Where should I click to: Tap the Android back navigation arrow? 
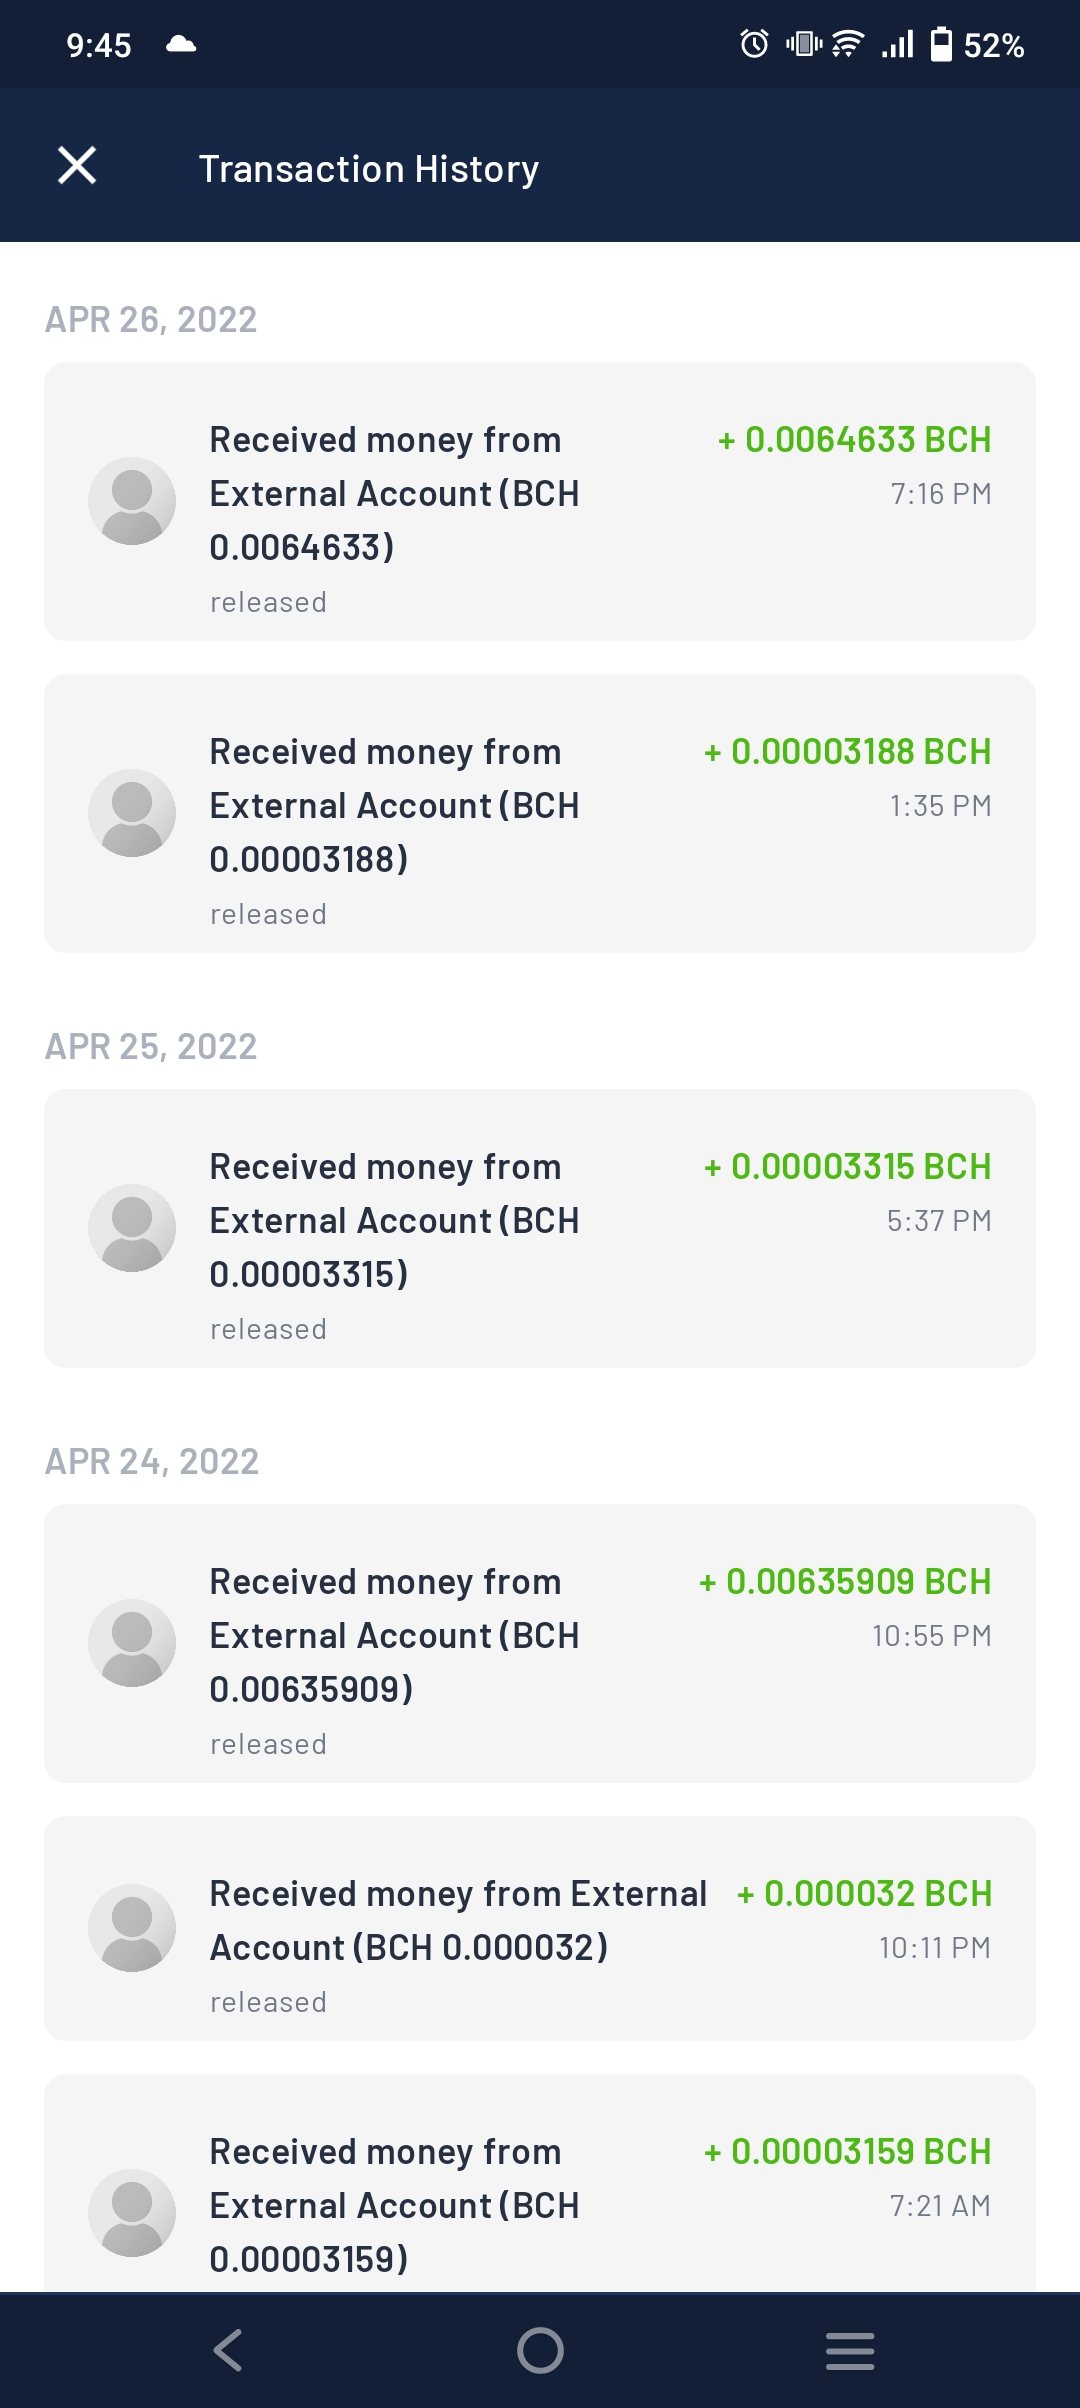[228, 2350]
